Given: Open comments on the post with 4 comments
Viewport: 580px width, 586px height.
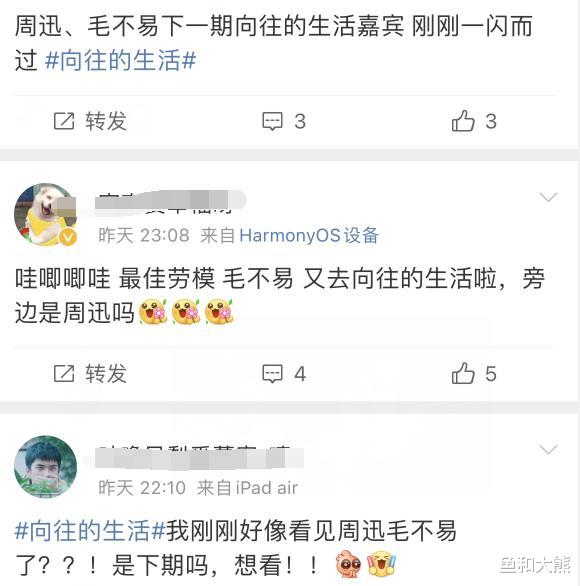Looking at the screenshot, I should coord(284,373).
